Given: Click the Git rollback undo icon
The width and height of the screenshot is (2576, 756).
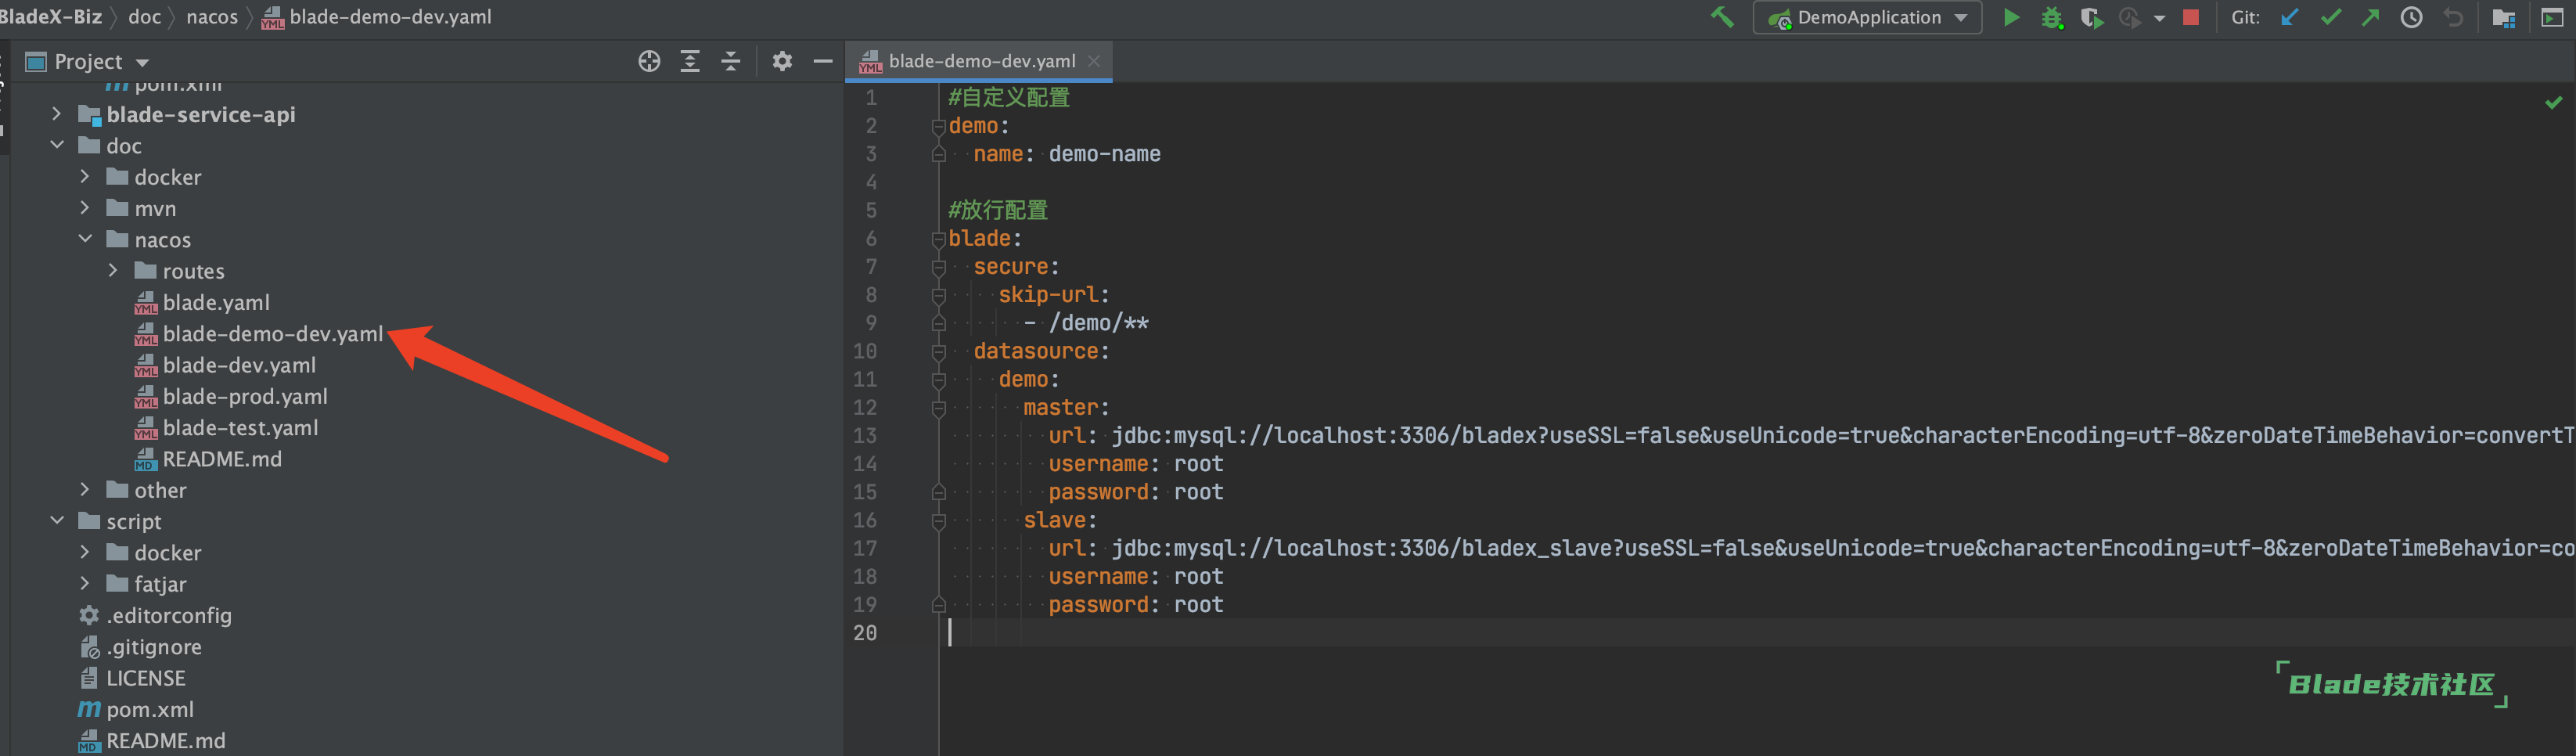Looking at the screenshot, I should (x=2452, y=17).
